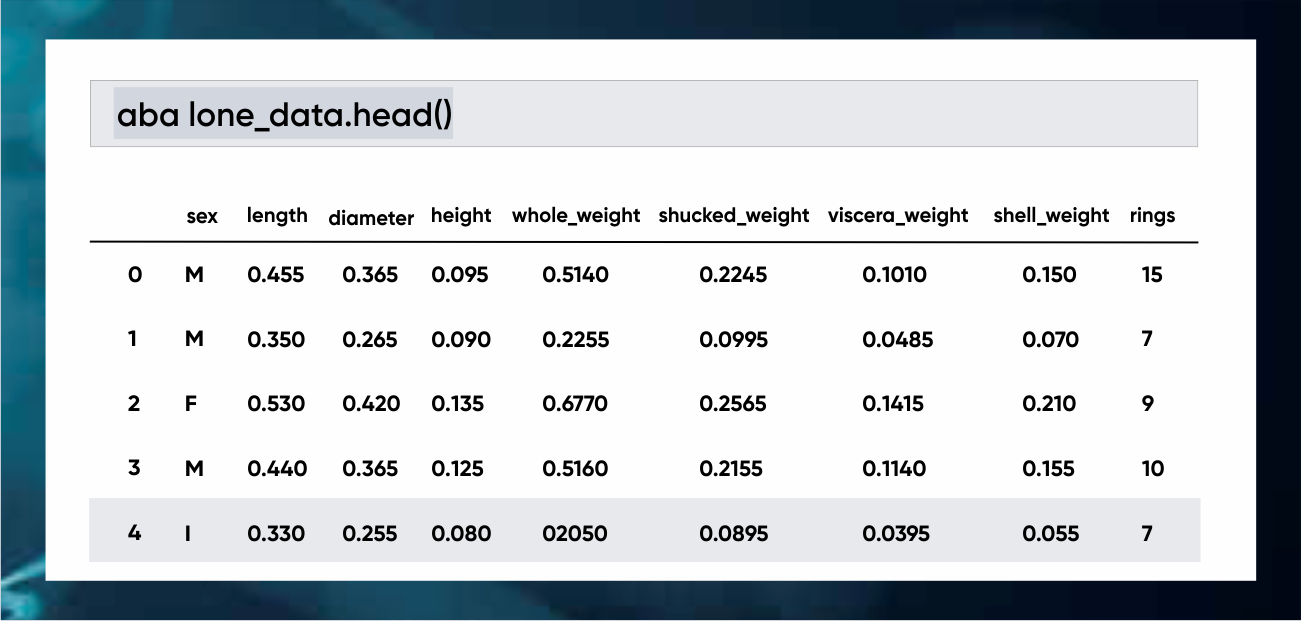Select the shell_weight value 0.210
Viewport: 1301px width, 621px height.
pos(1050,404)
